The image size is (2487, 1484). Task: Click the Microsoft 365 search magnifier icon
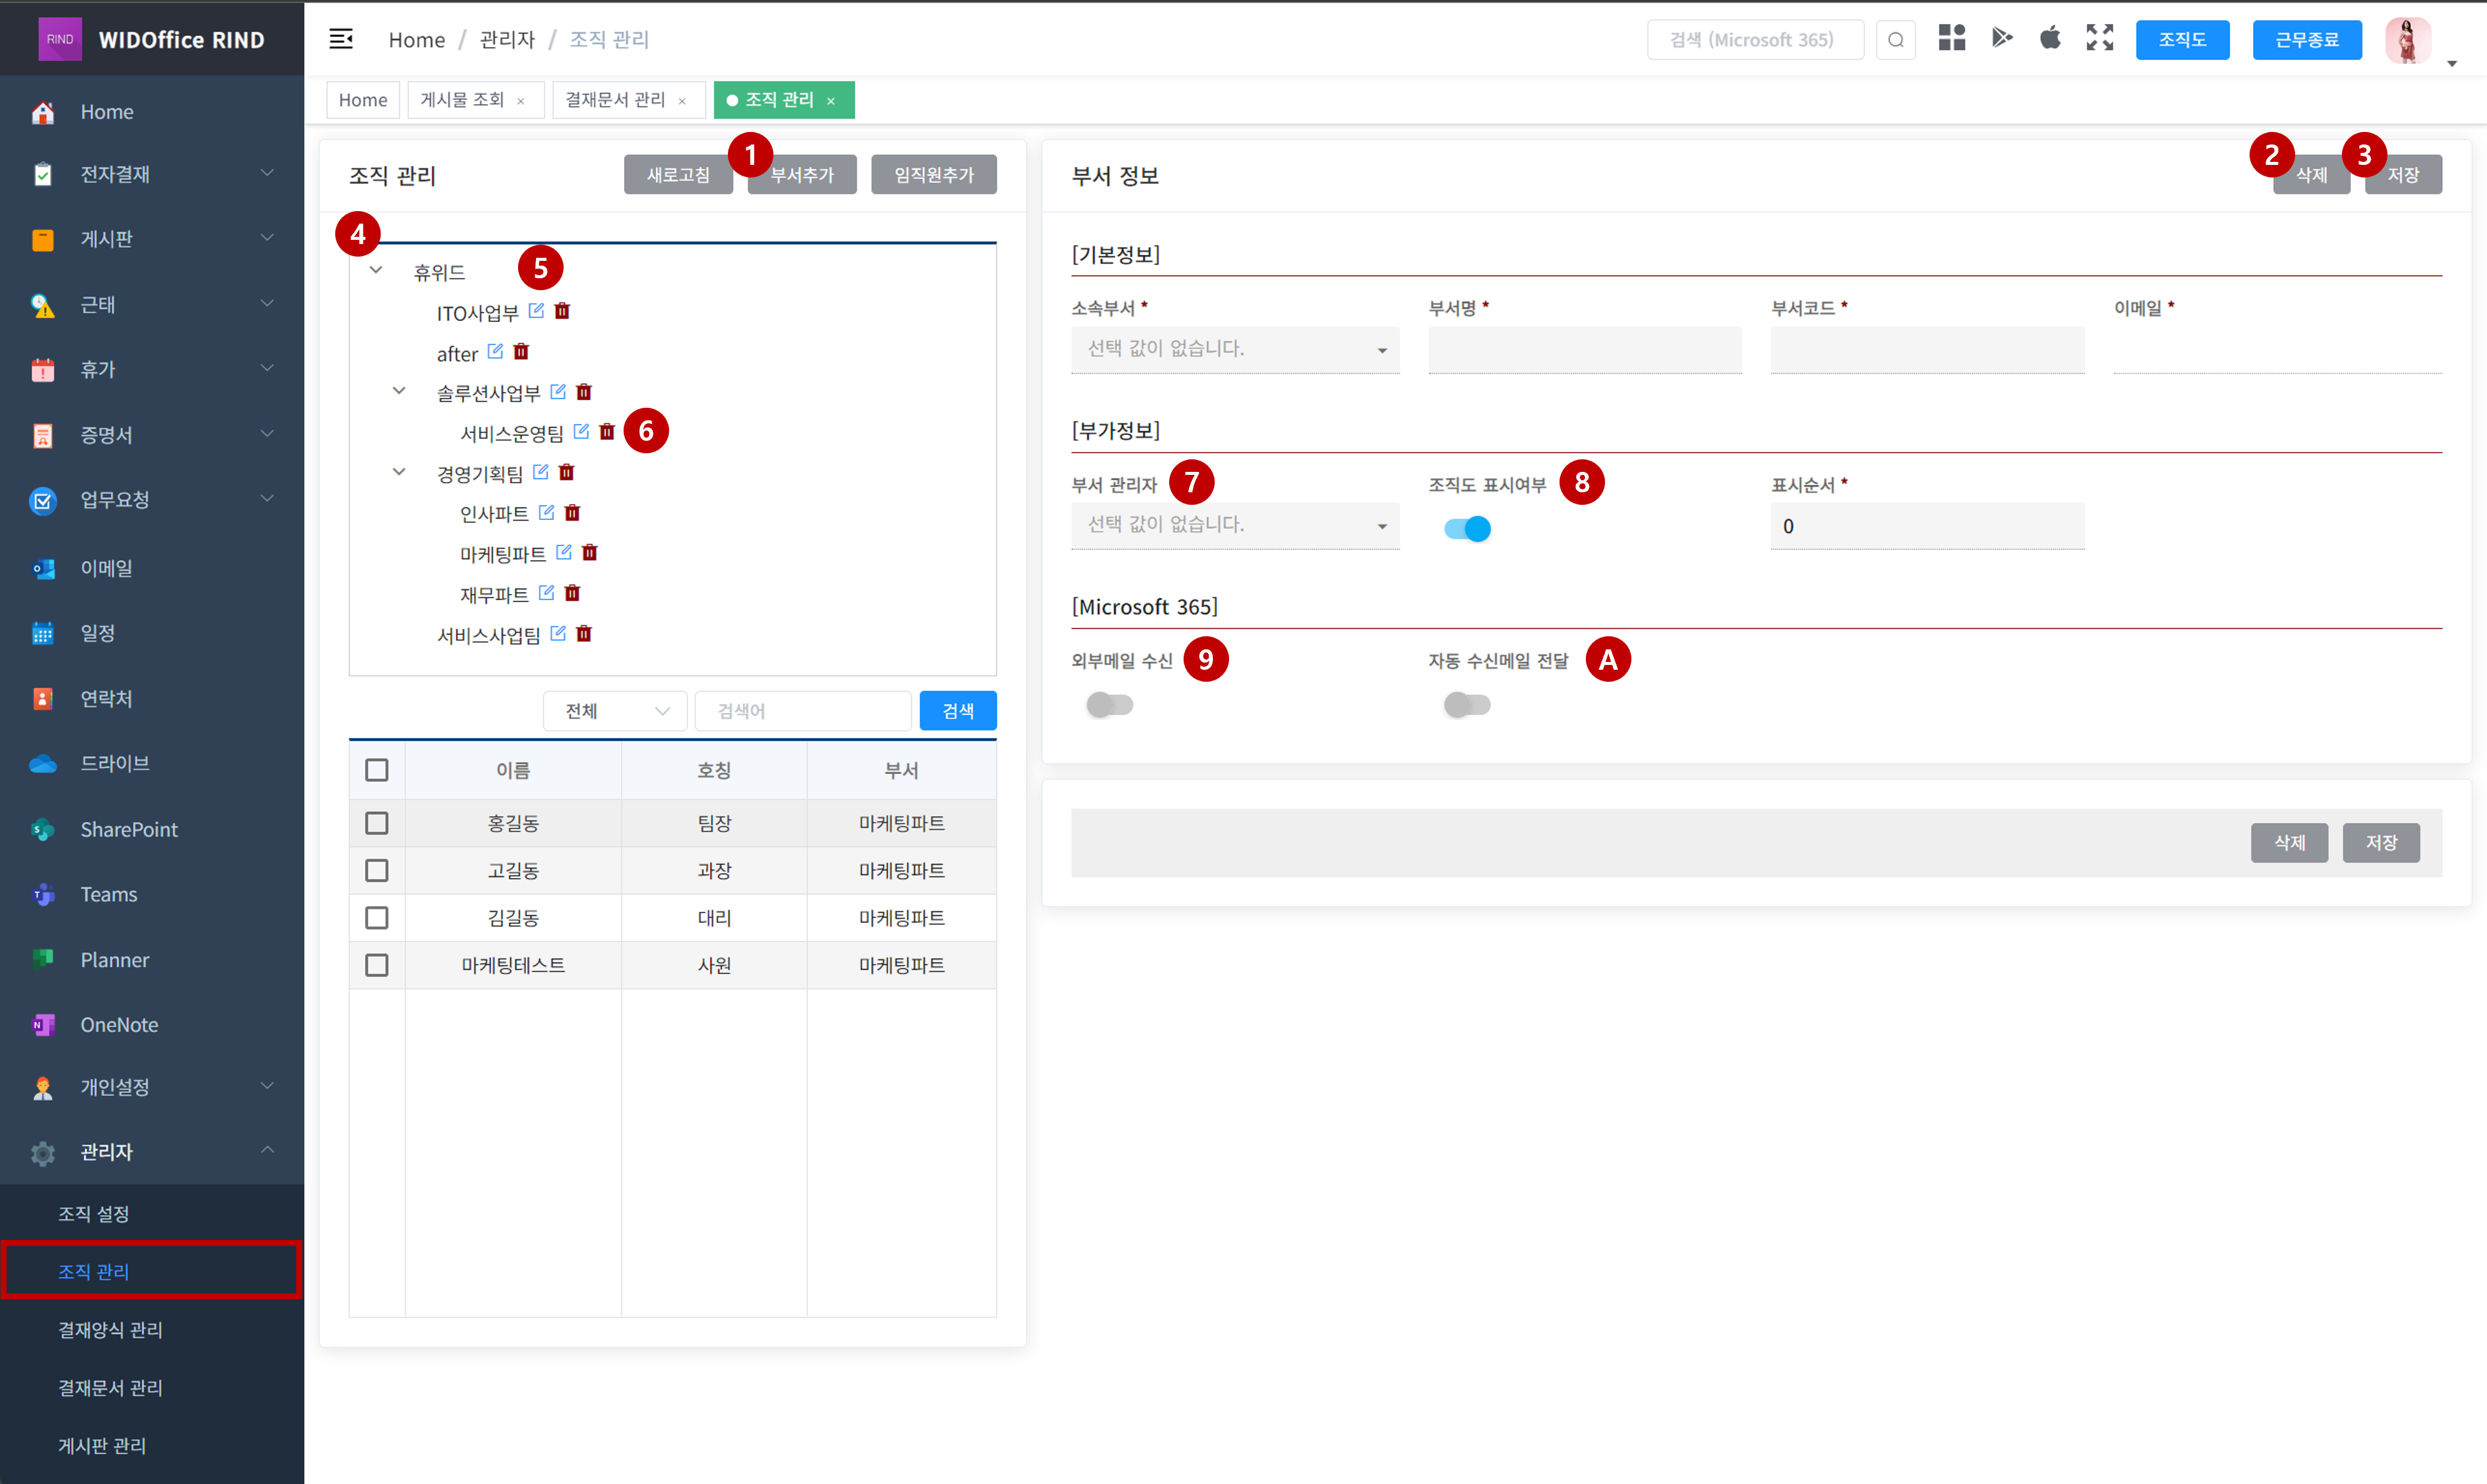(1895, 40)
